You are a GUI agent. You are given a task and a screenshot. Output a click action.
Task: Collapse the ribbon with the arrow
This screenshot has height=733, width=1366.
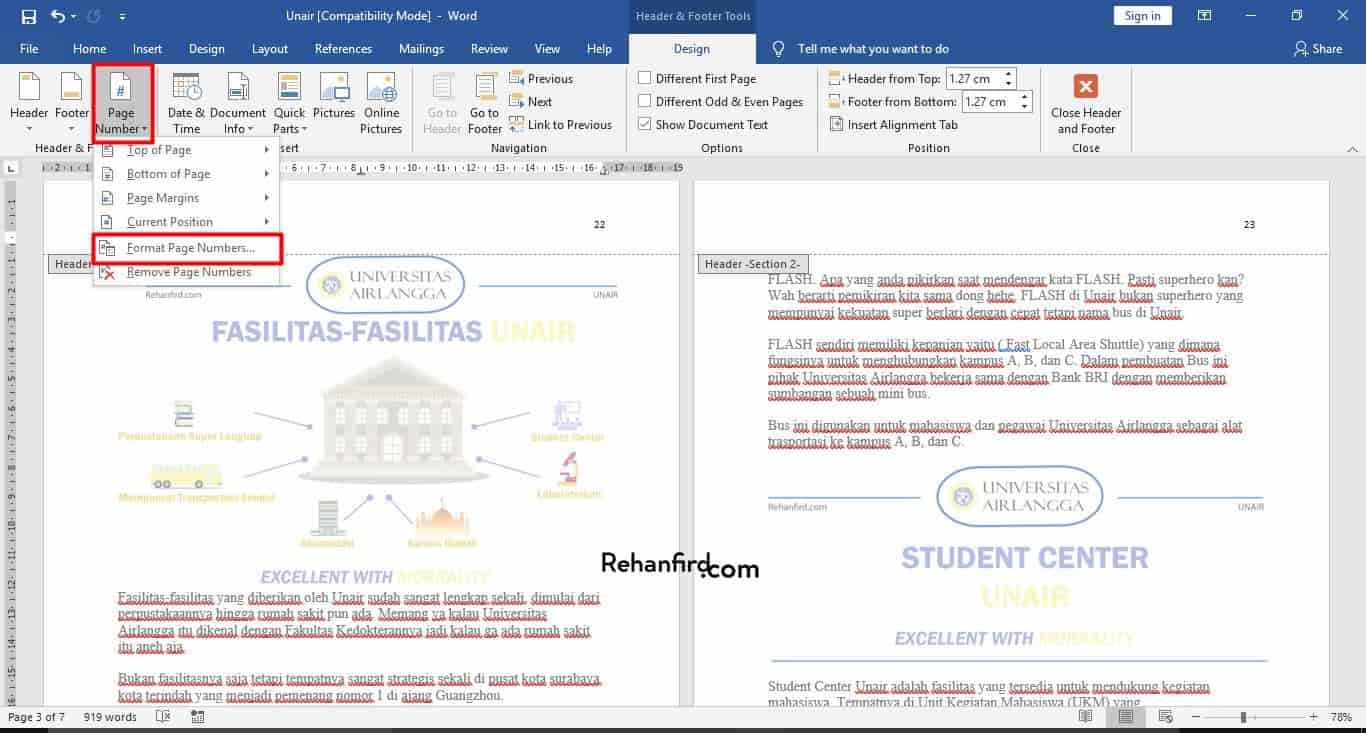coord(1353,148)
